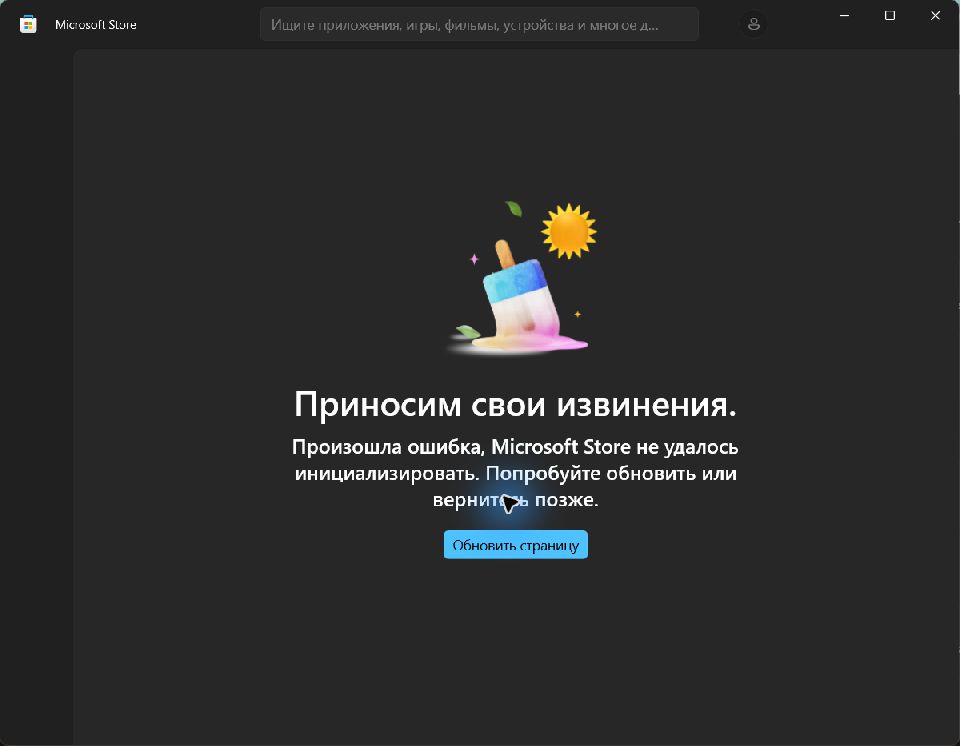Close the Microsoft Store window
Image resolution: width=960 pixels, height=746 pixels.
click(935, 15)
